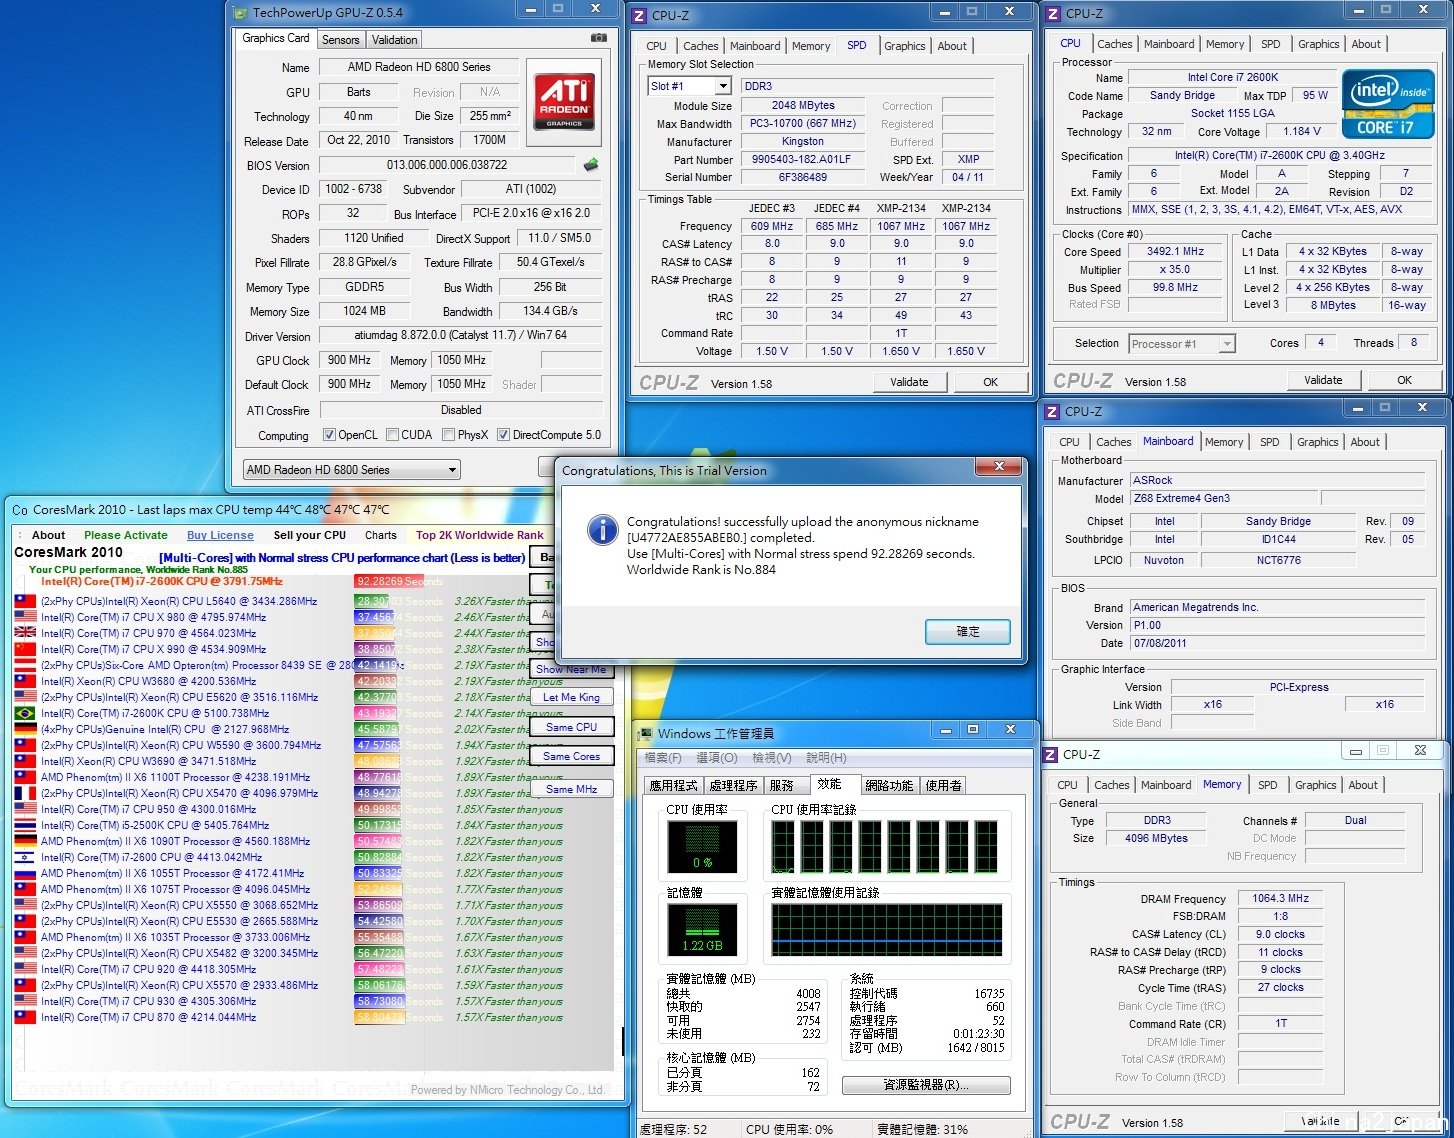Viewport: 1454px width, 1138px height.
Task: Click the Buy License link in CoresMark
Action: tap(220, 535)
